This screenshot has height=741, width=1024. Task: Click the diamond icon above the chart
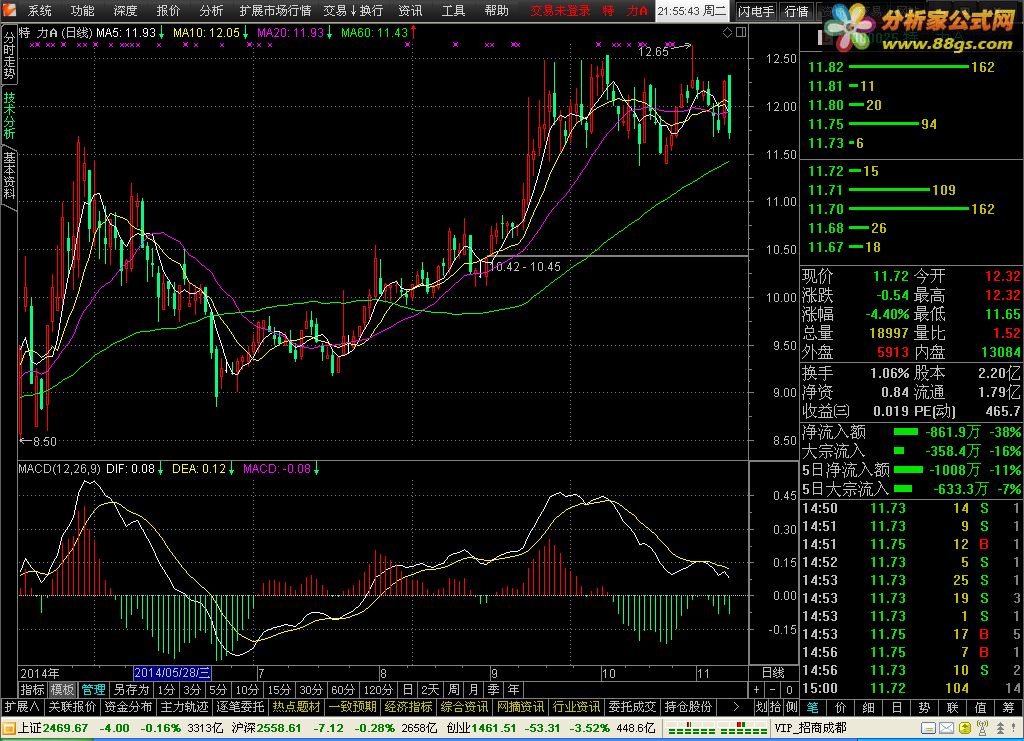[x=728, y=32]
